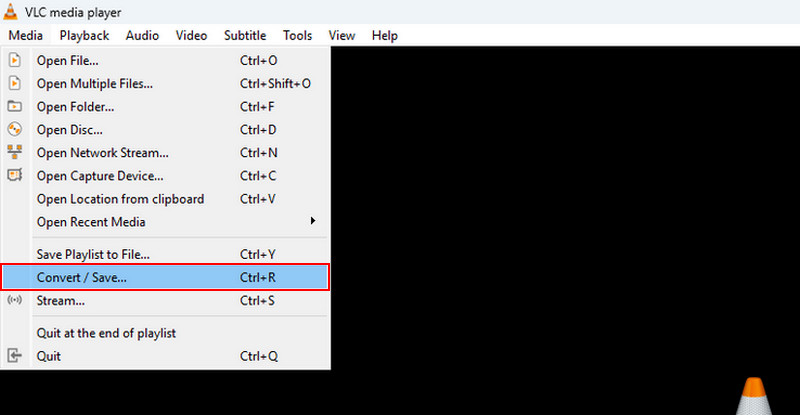Image resolution: width=800 pixels, height=415 pixels.
Task: Click the black video display area
Action: click(x=560, y=200)
